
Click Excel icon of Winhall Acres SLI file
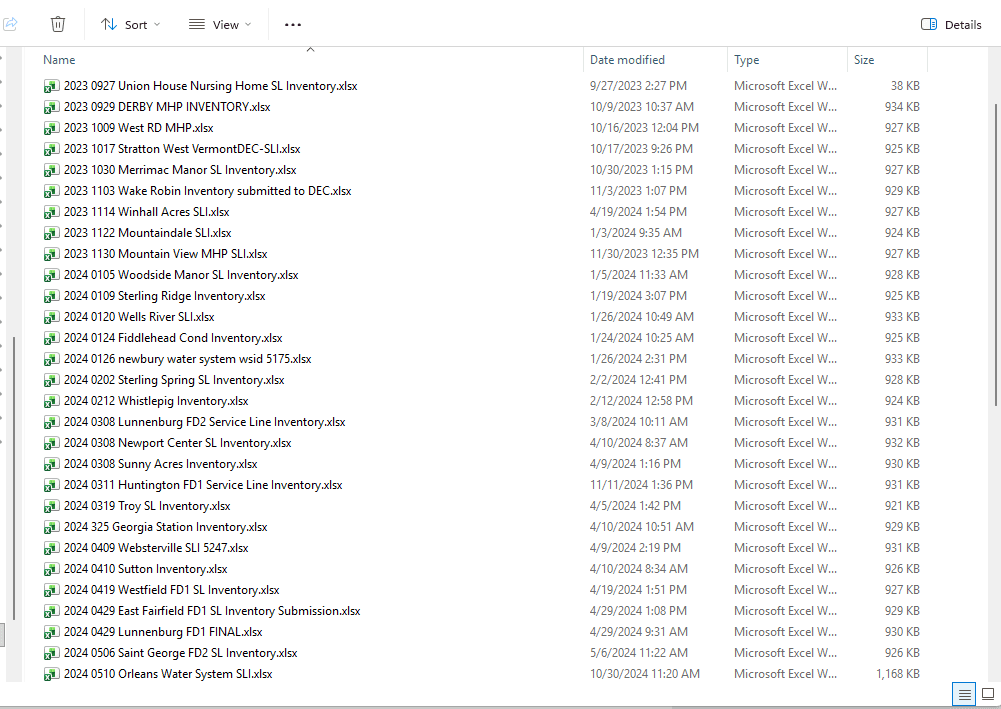tap(51, 213)
